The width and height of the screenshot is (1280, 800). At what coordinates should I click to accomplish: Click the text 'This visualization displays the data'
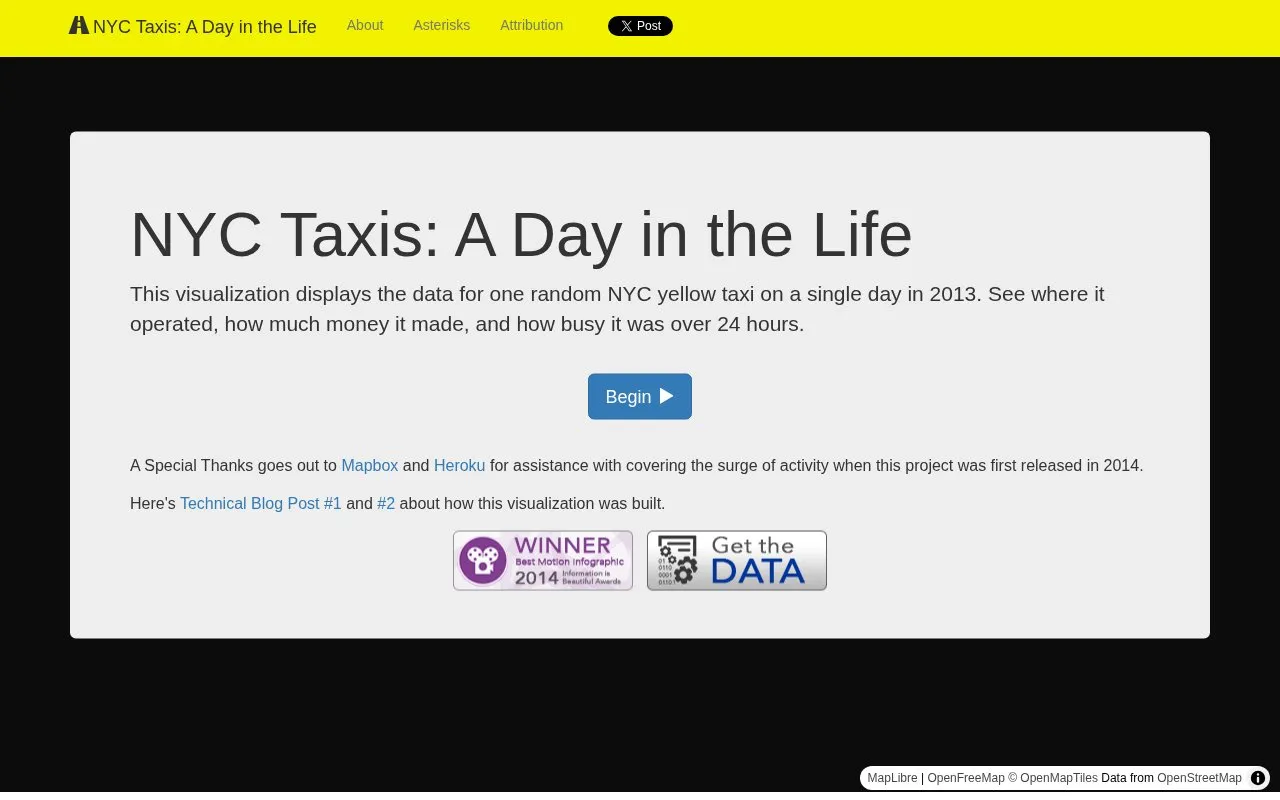coord(294,294)
